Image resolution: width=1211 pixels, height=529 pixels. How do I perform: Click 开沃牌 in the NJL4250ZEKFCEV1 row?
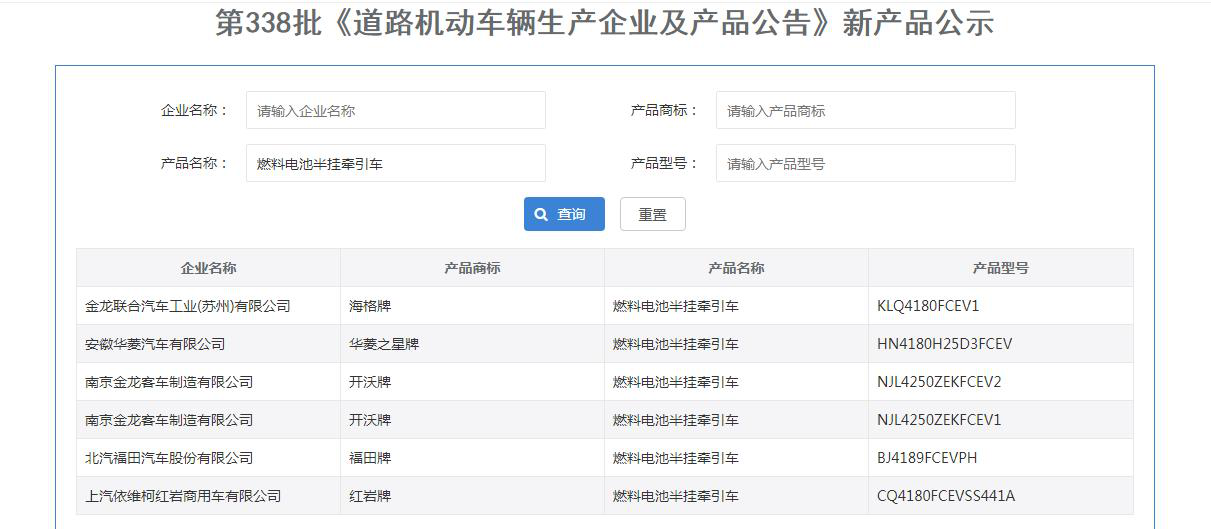pos(370,420)
